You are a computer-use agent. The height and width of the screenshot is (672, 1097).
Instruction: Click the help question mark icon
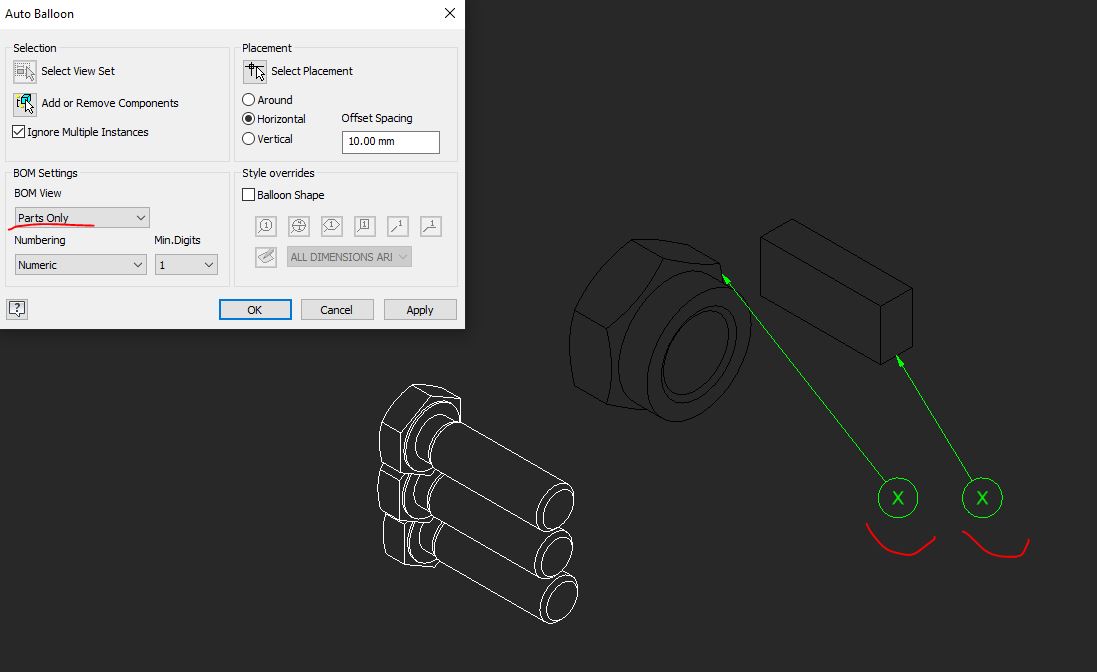click(17, 309)
